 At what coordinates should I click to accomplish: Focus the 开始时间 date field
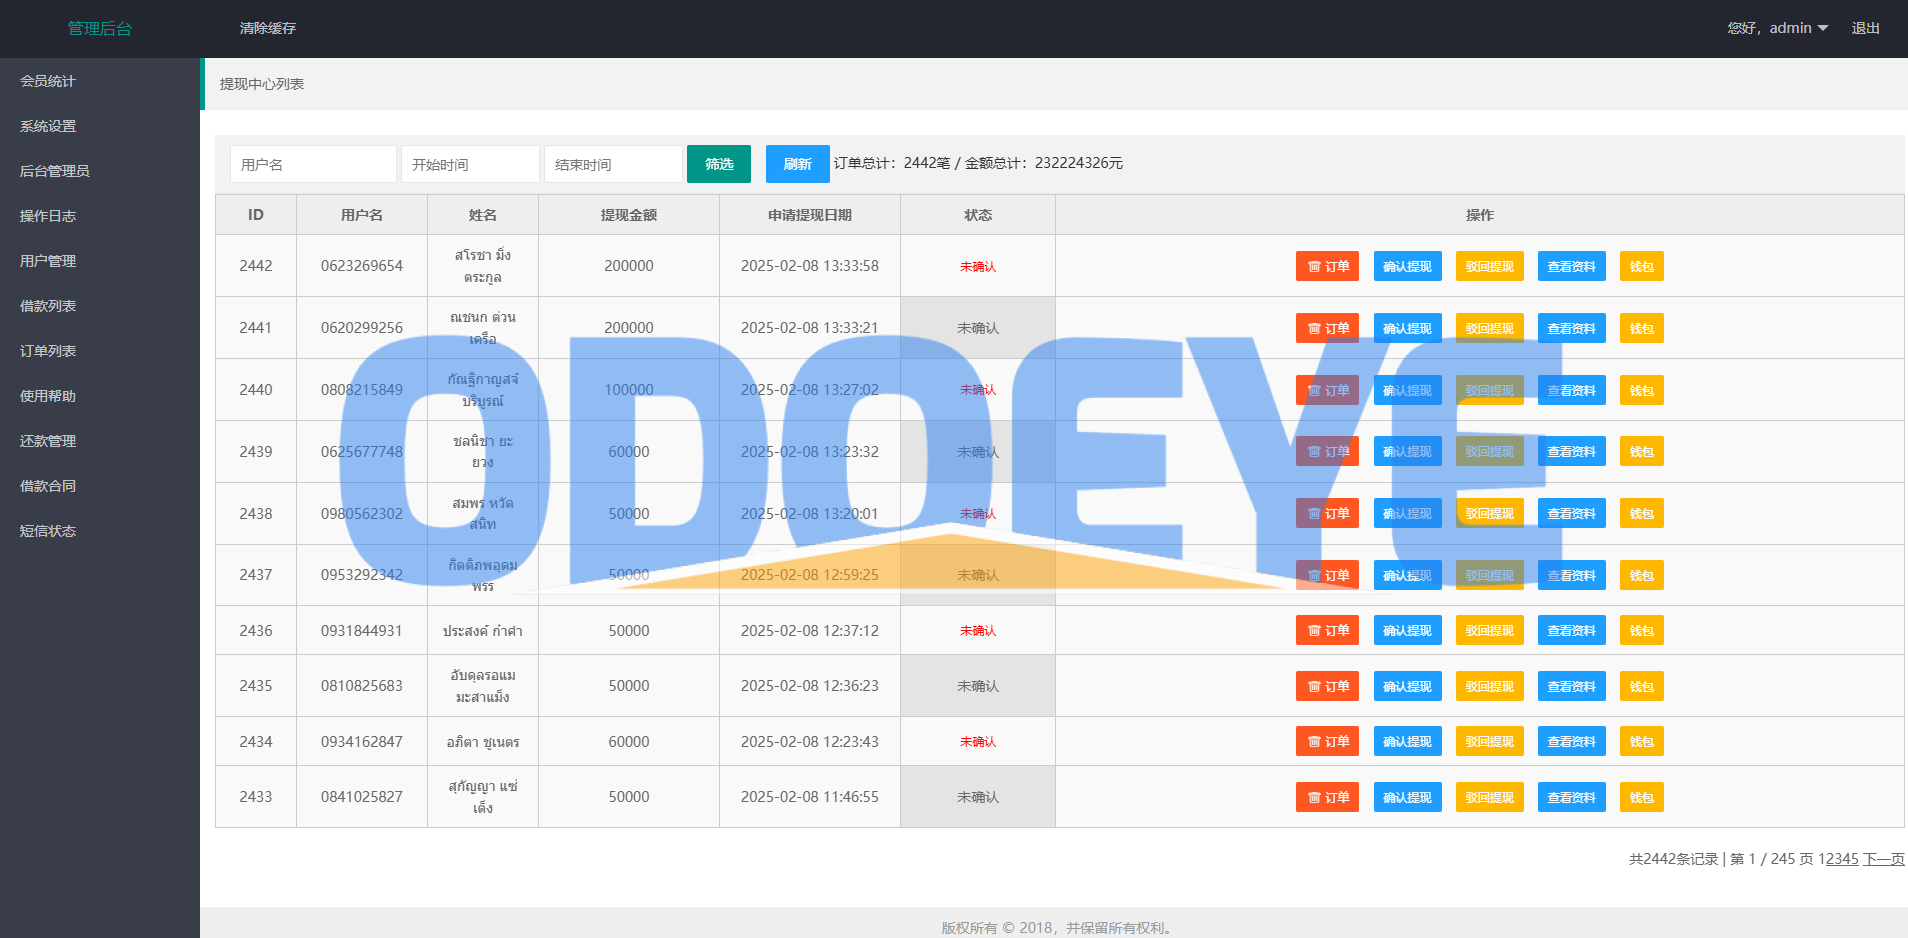coord(470,164)
